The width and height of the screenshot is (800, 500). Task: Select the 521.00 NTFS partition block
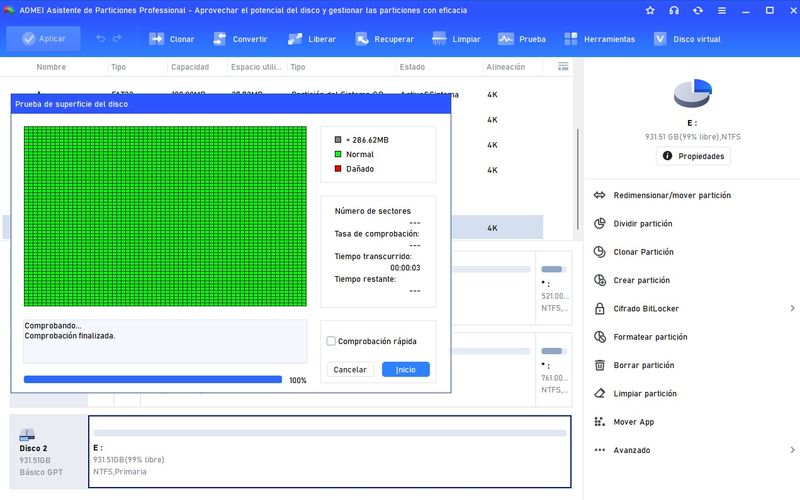pos(554,288)
